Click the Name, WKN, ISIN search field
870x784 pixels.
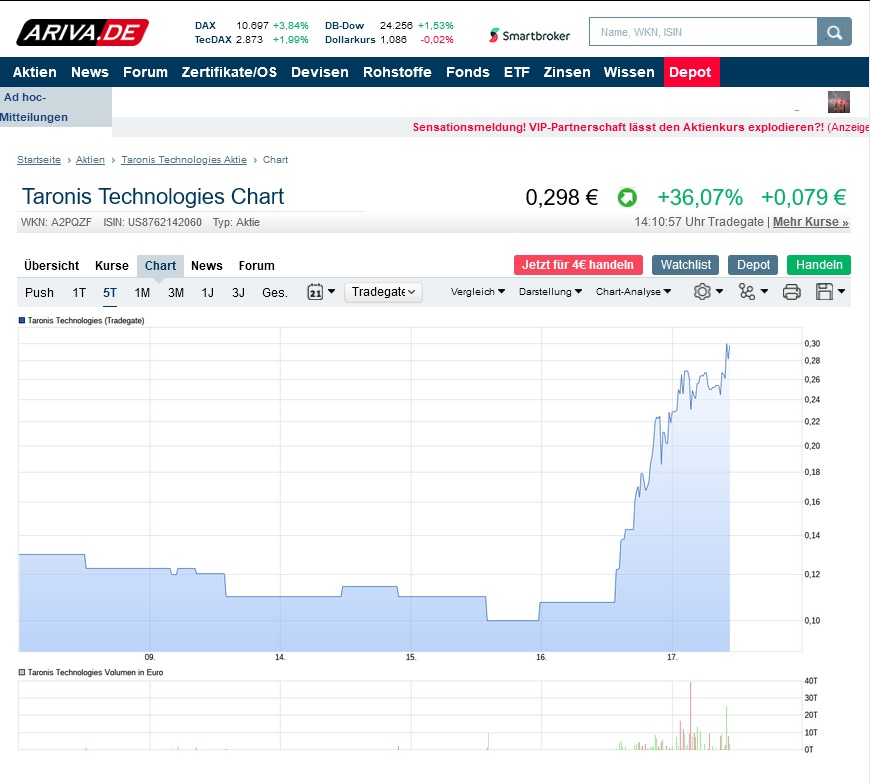[x=702, y=32]
